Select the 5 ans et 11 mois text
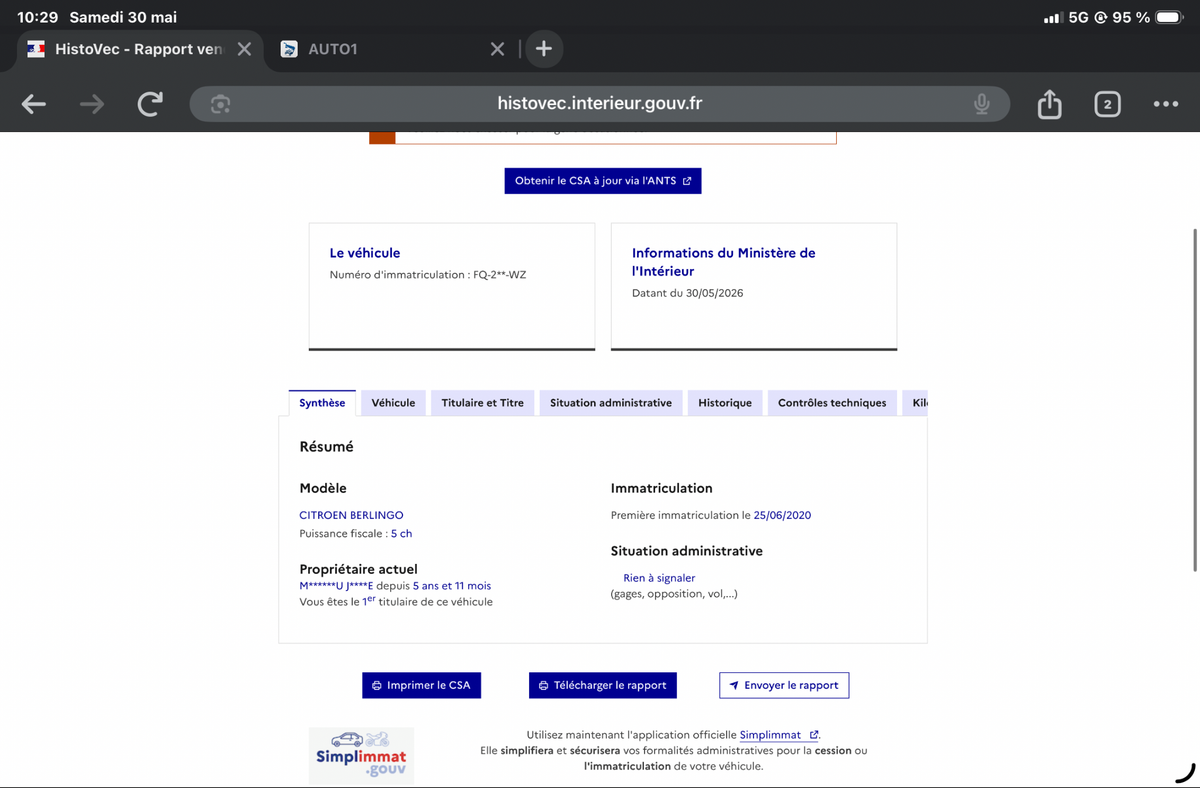 tap(451, 586)
